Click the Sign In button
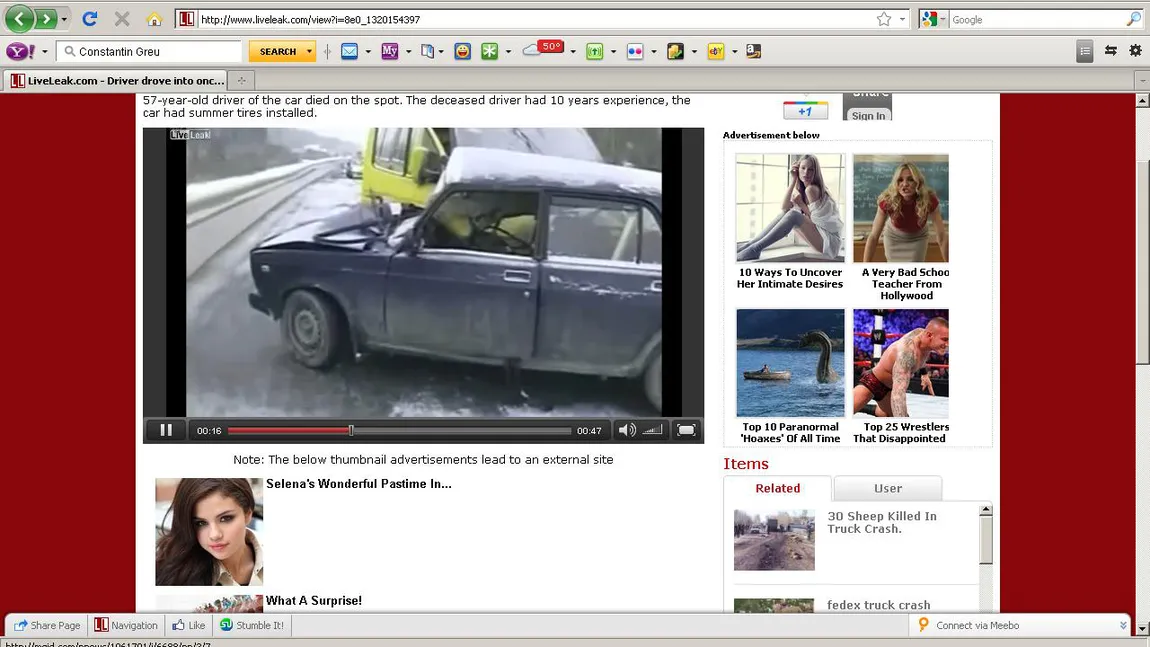This screenshot has width=1150, height=647. (x=868, y=115)
